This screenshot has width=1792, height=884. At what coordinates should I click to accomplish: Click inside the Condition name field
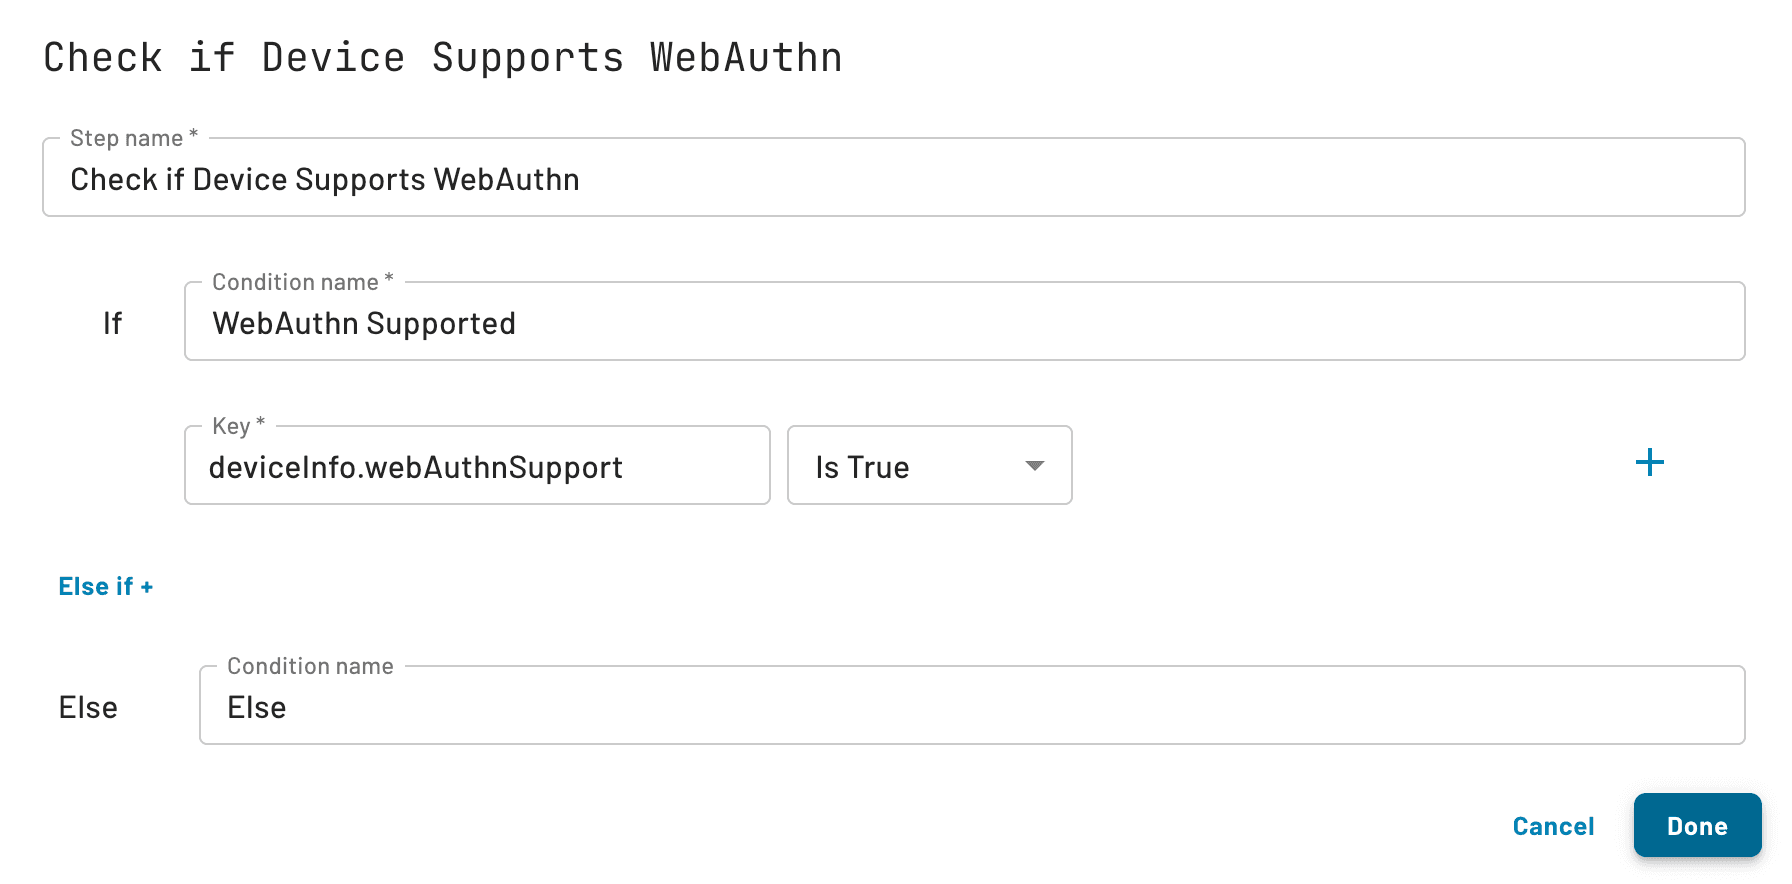[800, 322]
